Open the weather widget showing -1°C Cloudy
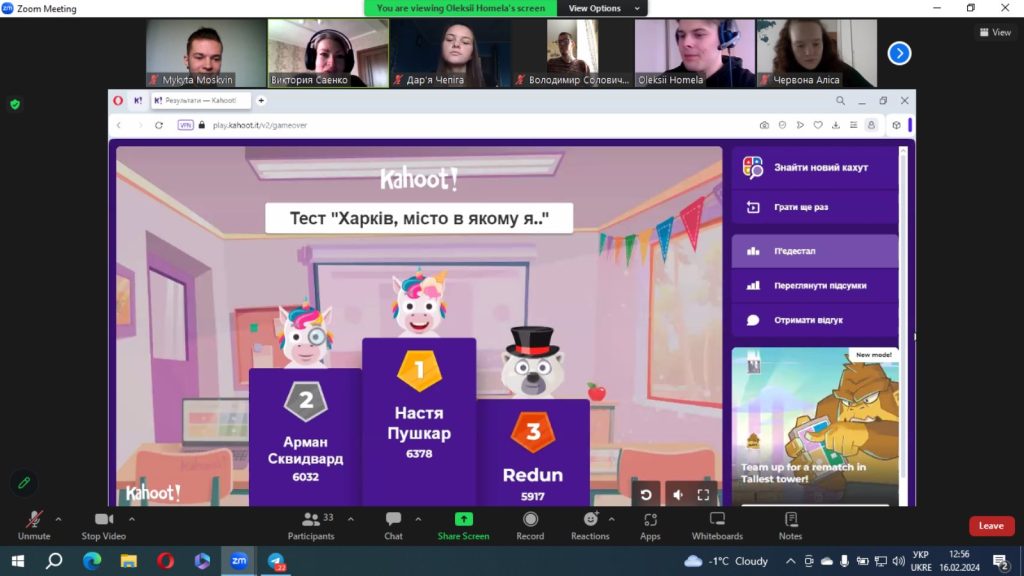Image resolution: width=1024 pixels, height=576 pixels. [726, 561]
